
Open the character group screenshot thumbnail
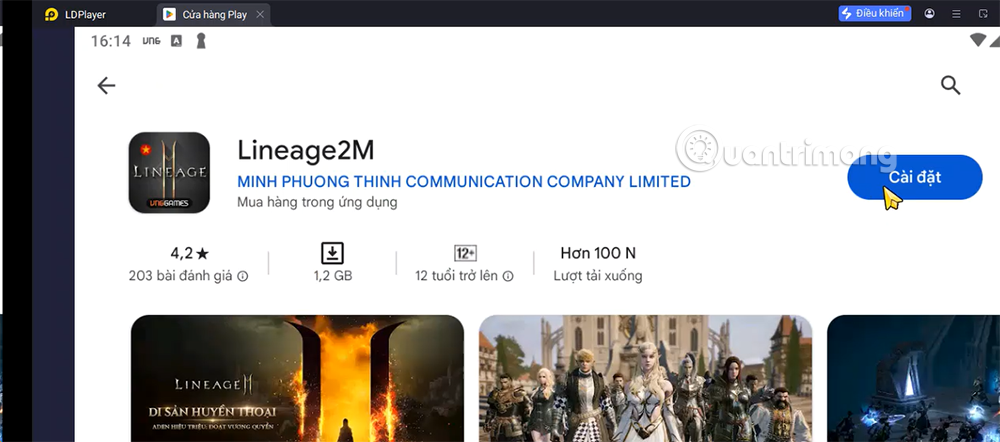tap(645, 378)
